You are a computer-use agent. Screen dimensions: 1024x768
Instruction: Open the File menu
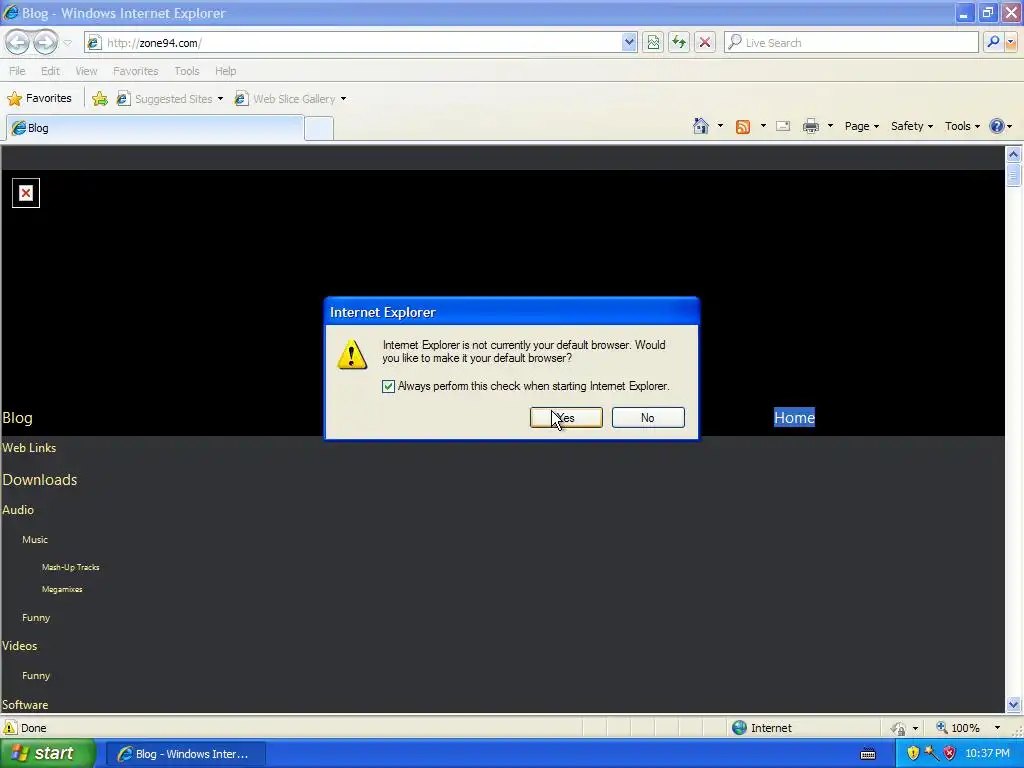tap(17, 71)
